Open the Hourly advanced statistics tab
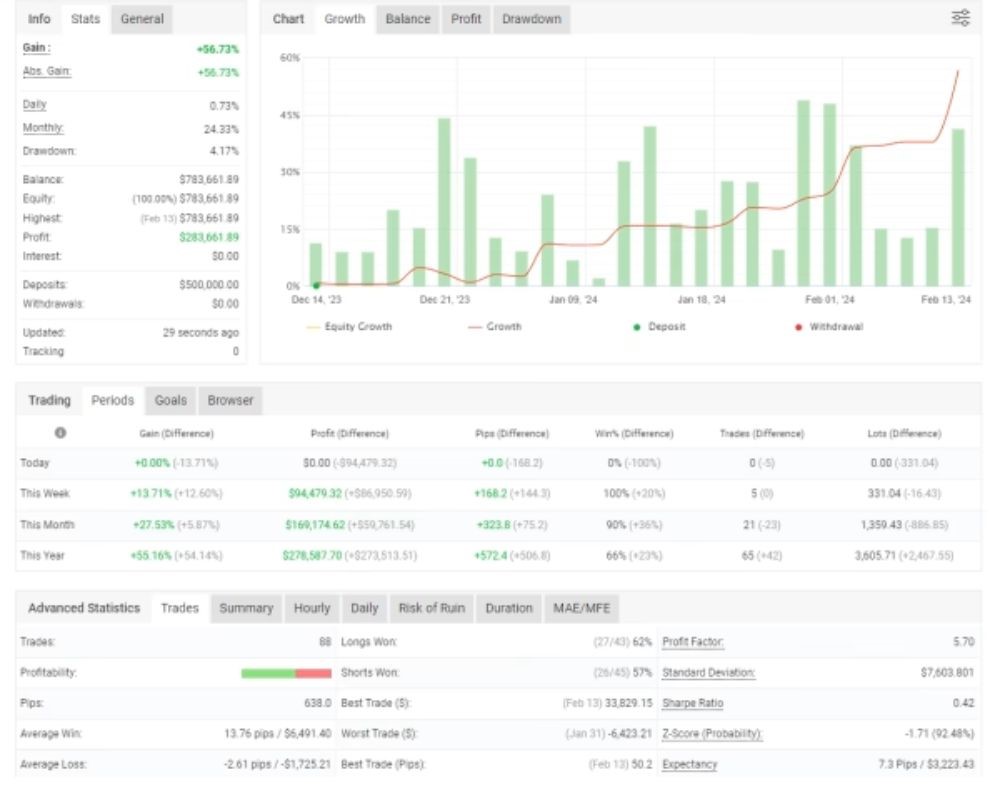The width and height of the screenshot is (1000, 798). tap(311, 608)
